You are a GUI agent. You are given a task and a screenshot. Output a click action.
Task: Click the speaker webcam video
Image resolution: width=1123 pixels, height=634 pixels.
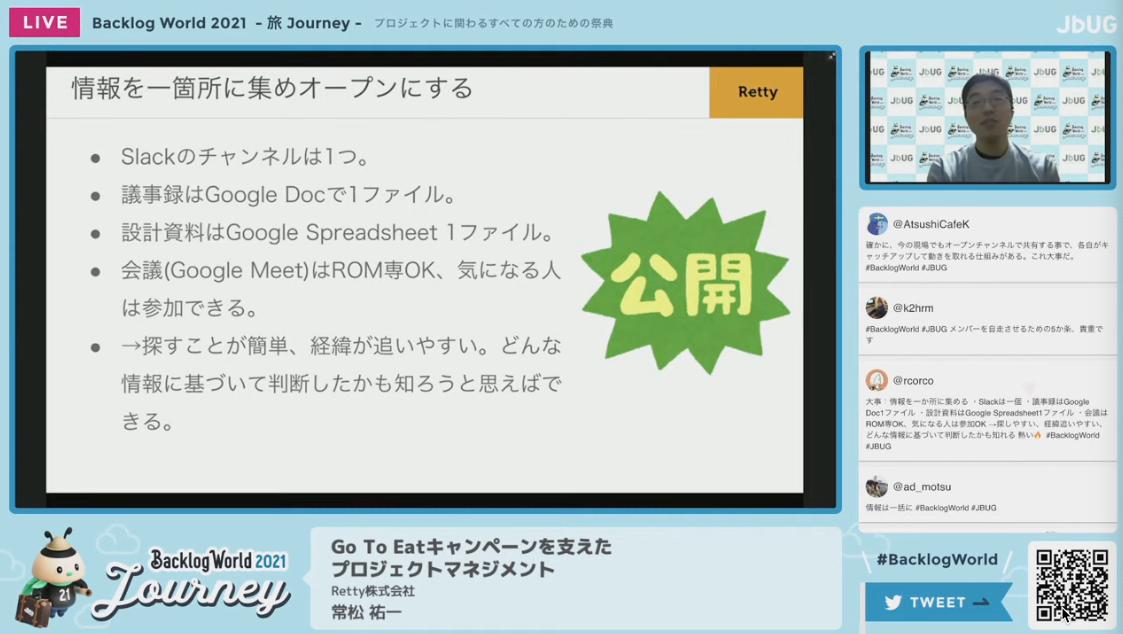click(988, 117)
